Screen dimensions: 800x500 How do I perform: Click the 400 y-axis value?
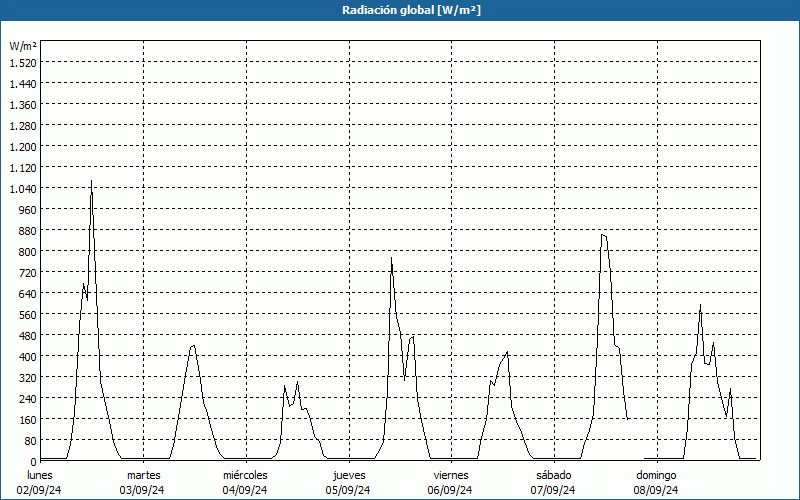(27, 357)
